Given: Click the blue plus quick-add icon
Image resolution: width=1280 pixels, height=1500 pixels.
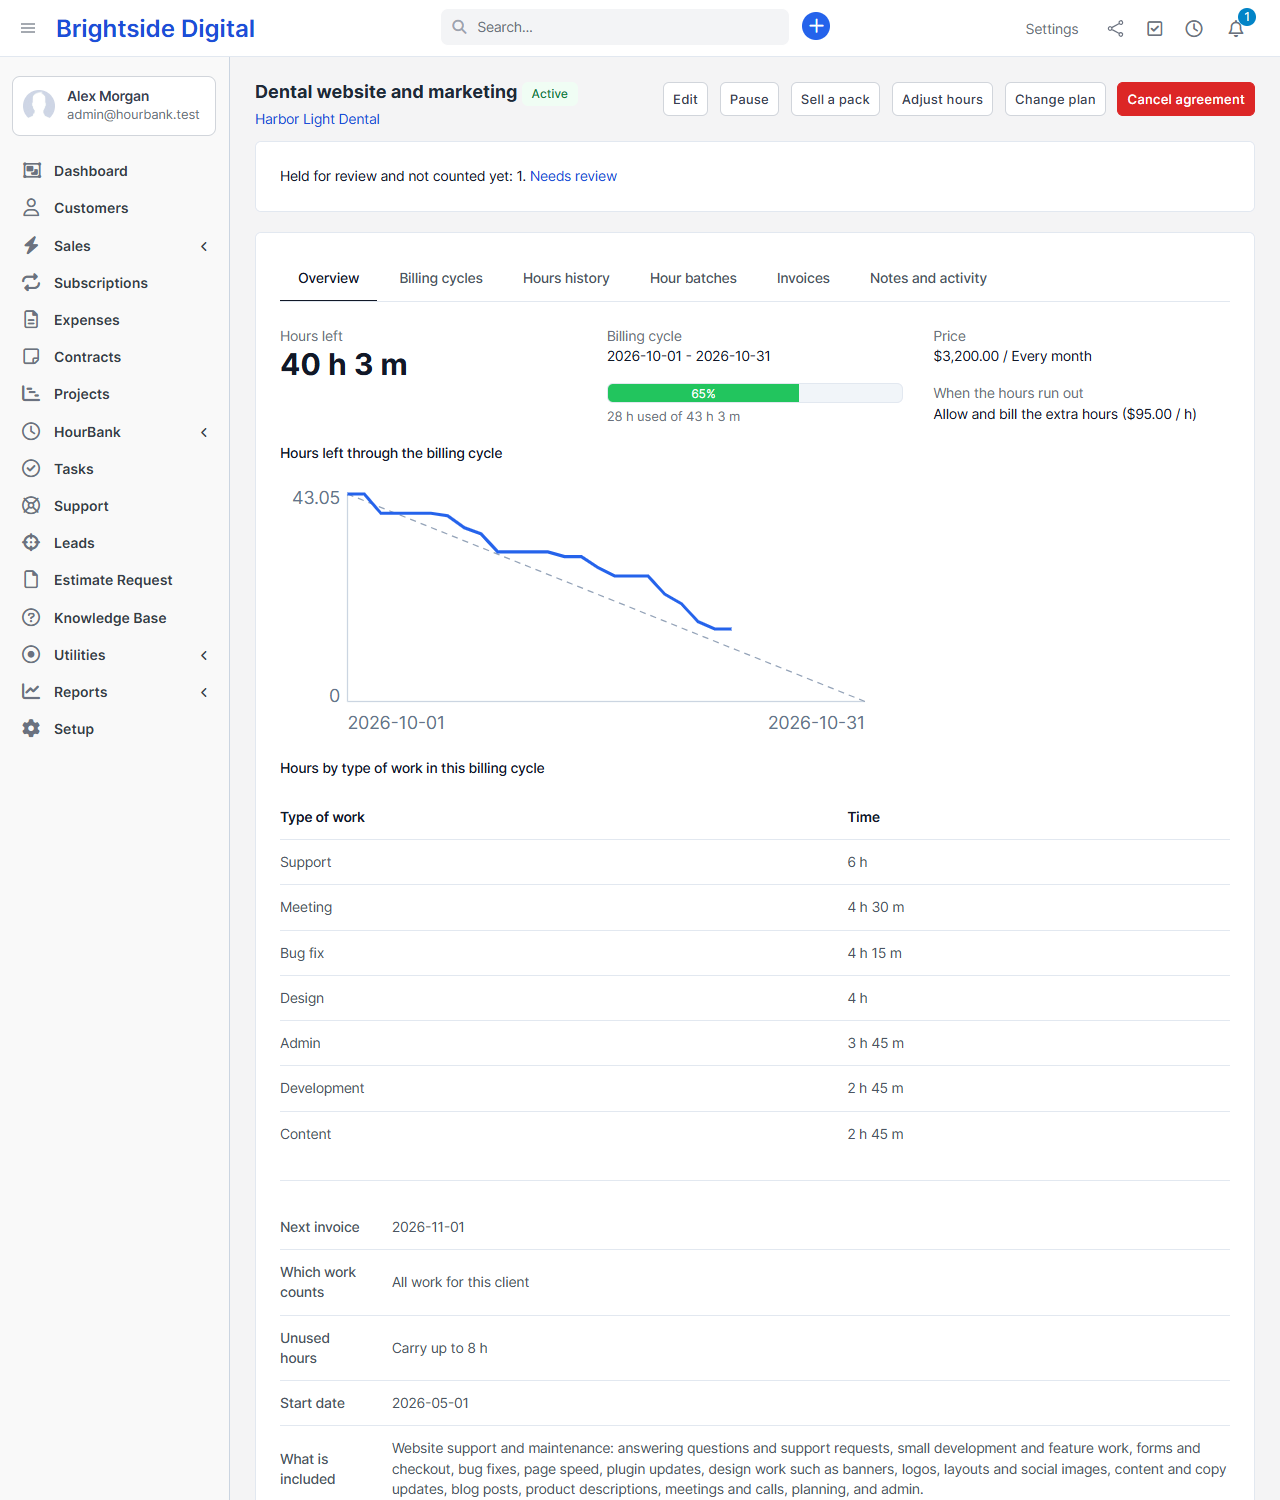Looking at the screenshot, I should pyautogui.click(x=816, y=26).
